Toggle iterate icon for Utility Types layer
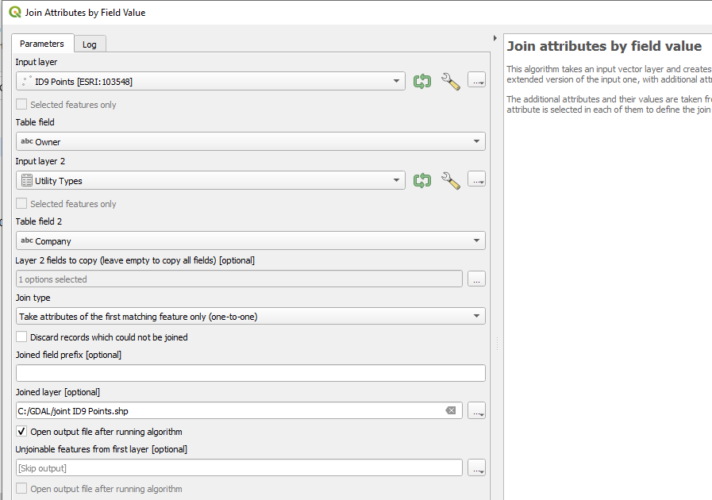 coord(422,180)
